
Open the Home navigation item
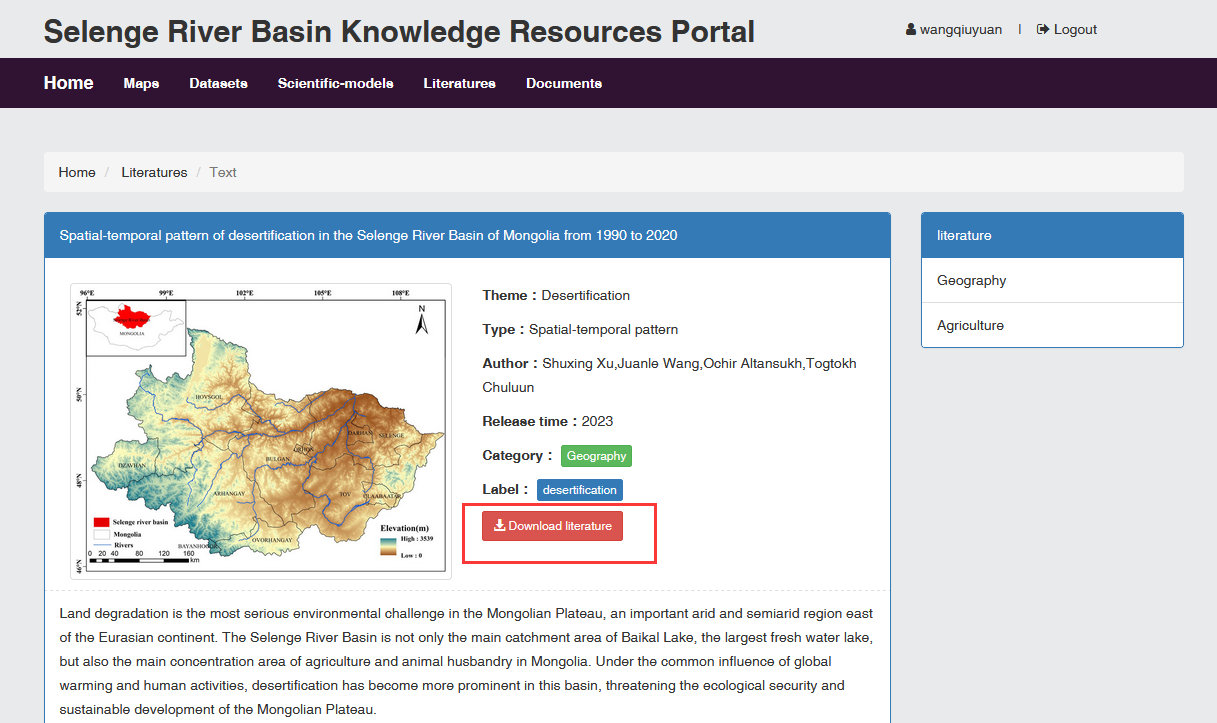pos(69,83)
